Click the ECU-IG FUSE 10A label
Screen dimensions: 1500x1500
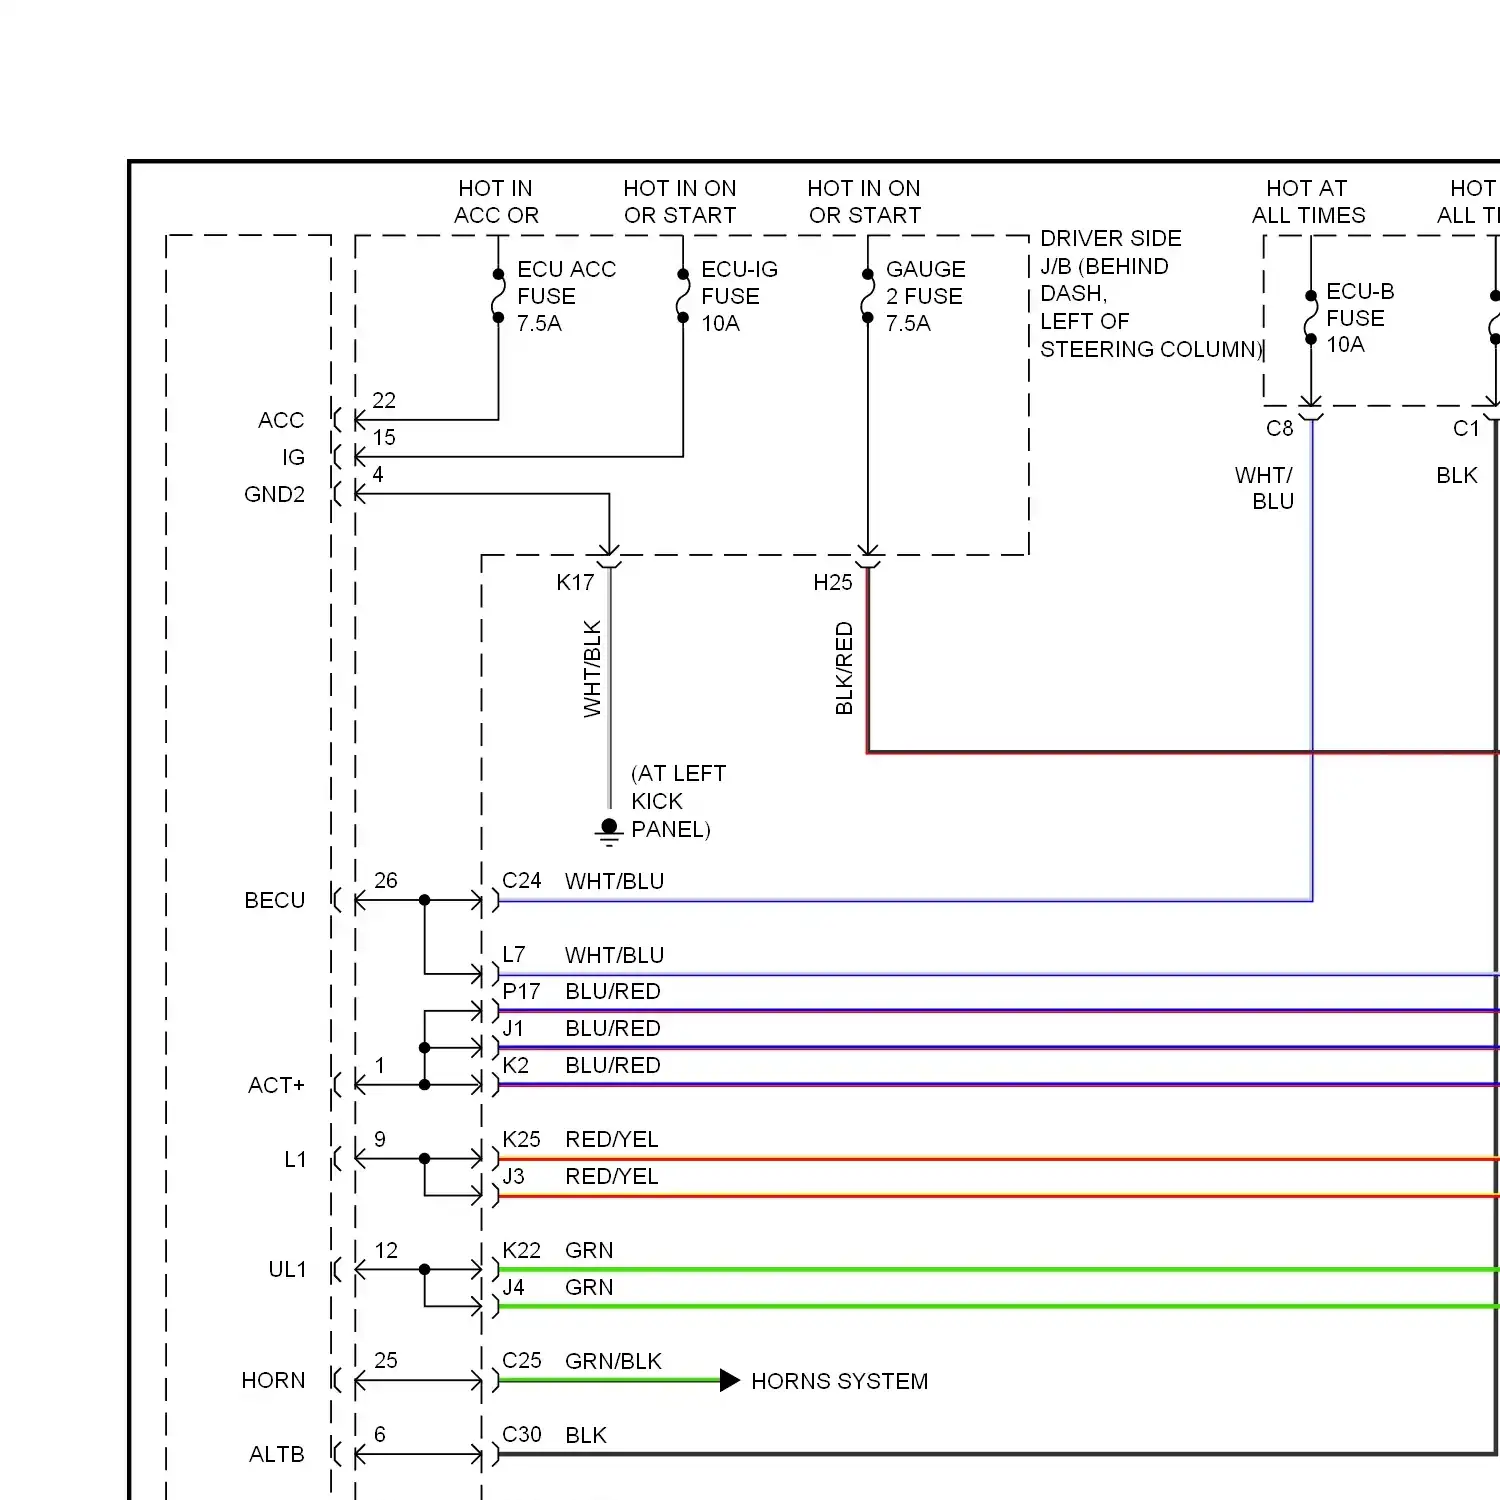click(739, 296)
